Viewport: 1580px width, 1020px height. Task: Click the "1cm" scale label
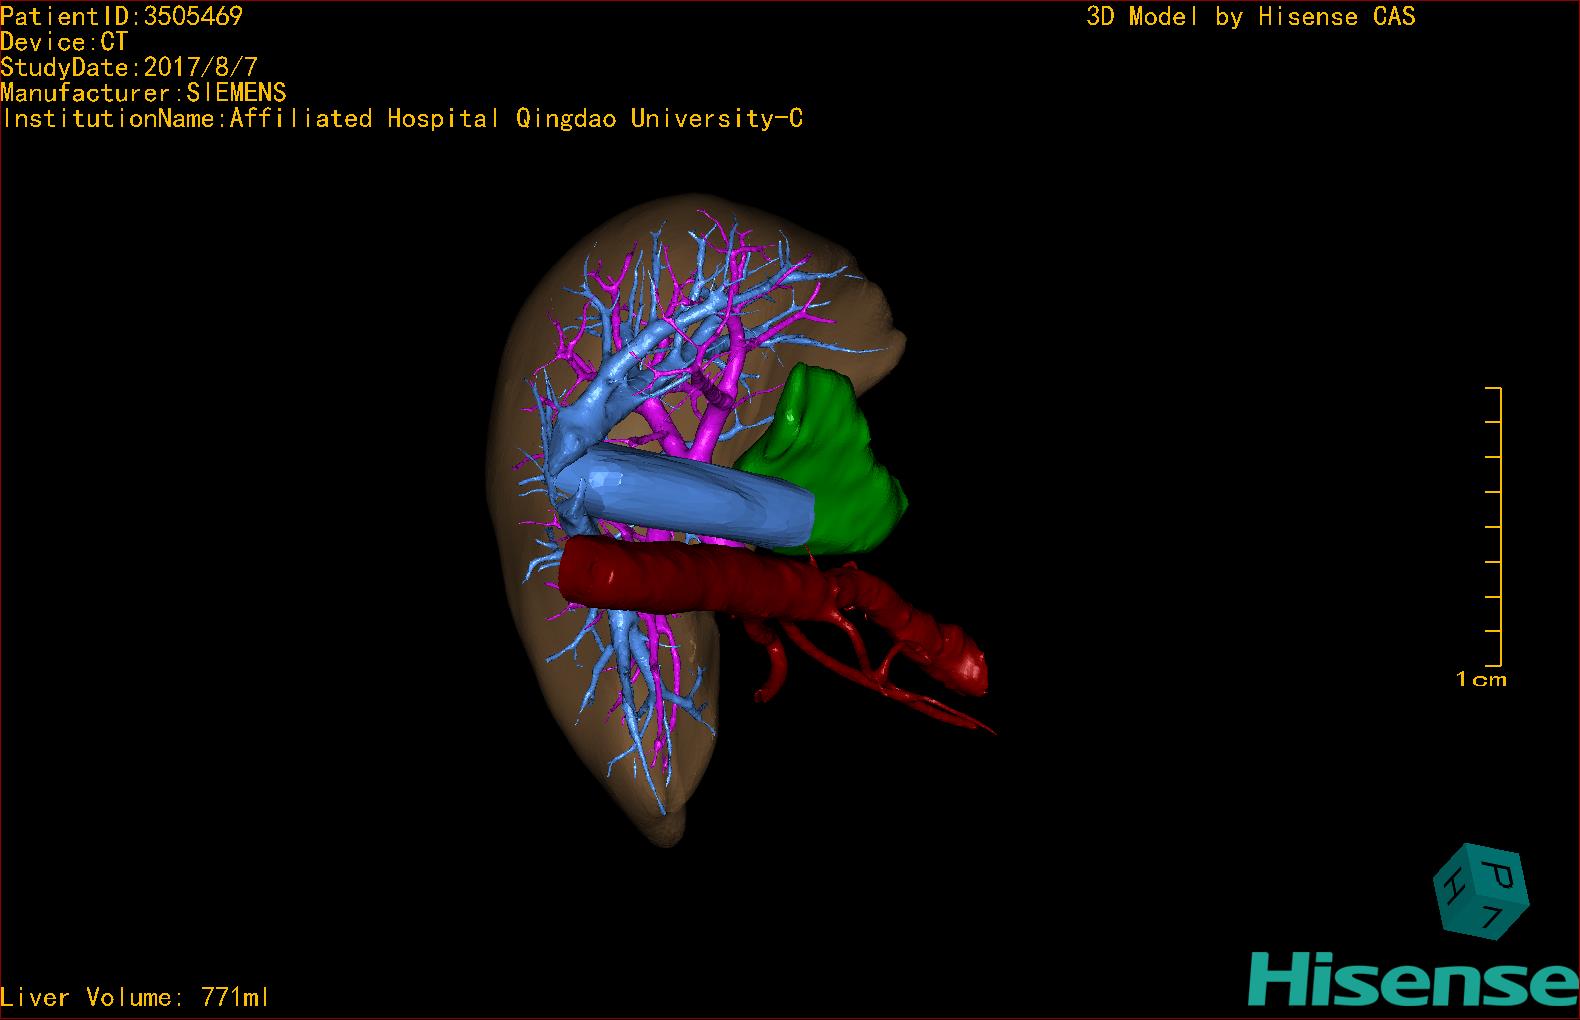click(x=1481, y=680)
